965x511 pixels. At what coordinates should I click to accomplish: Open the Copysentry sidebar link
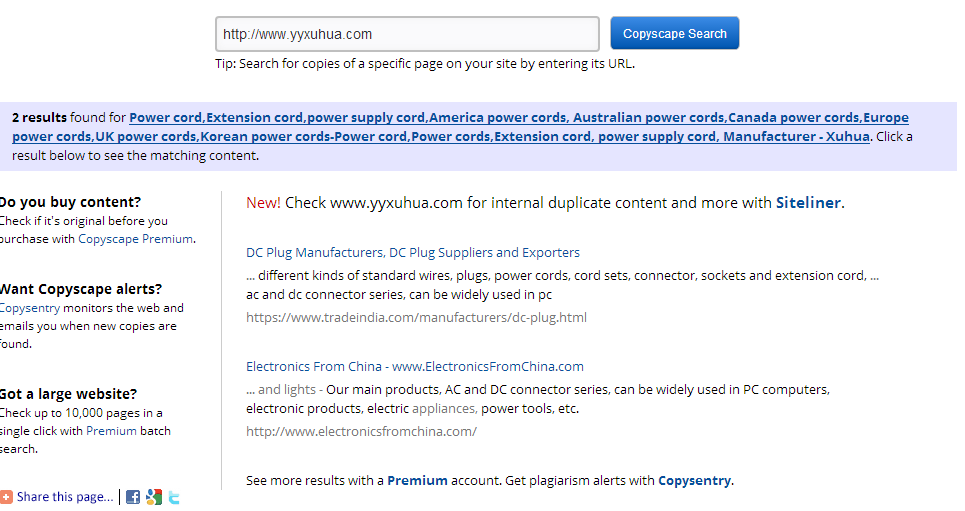point(30,308)
